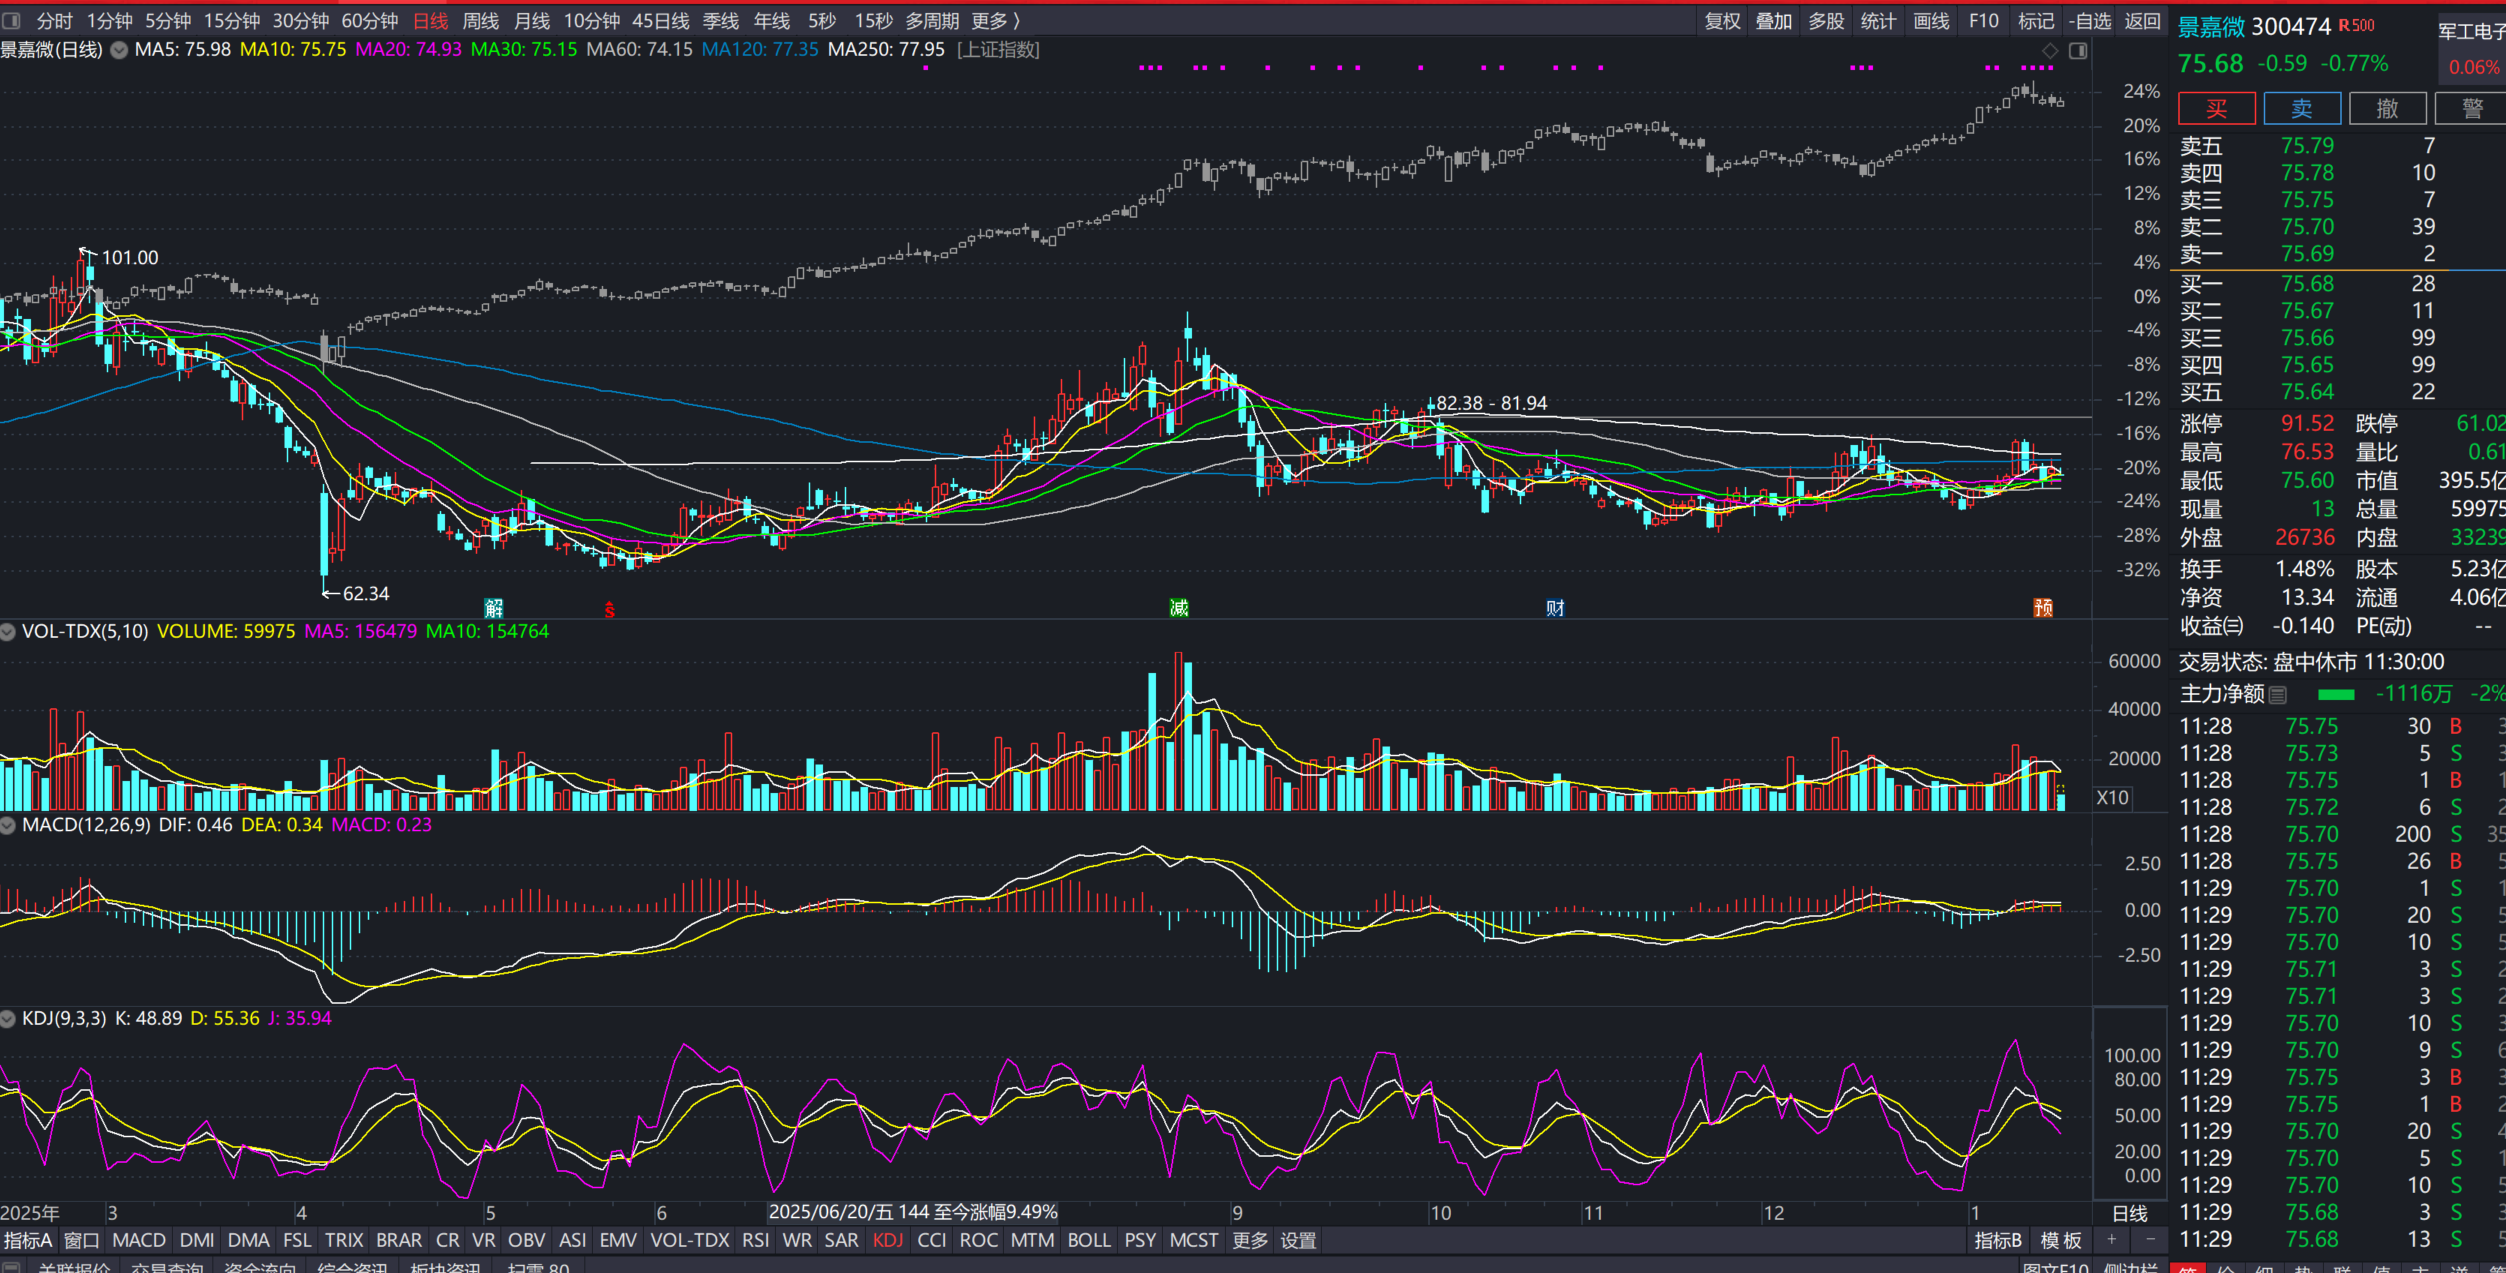
Task: Click the 预 forecast marker icon
Action: click(2043, 608)
